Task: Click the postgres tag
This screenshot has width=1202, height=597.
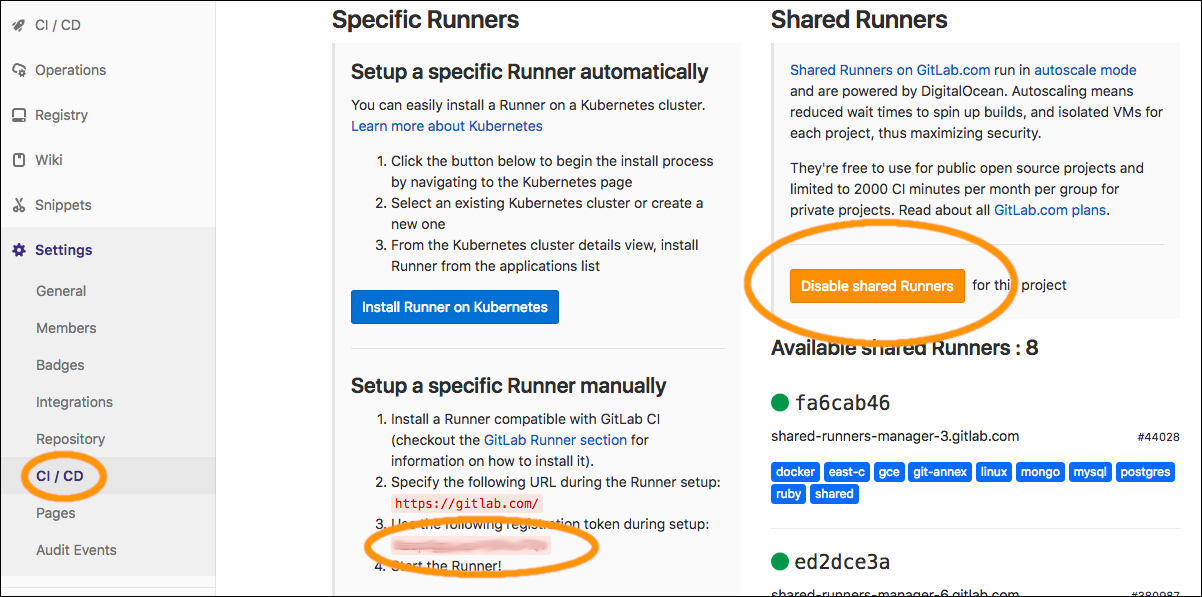Action: [1145, 472]
